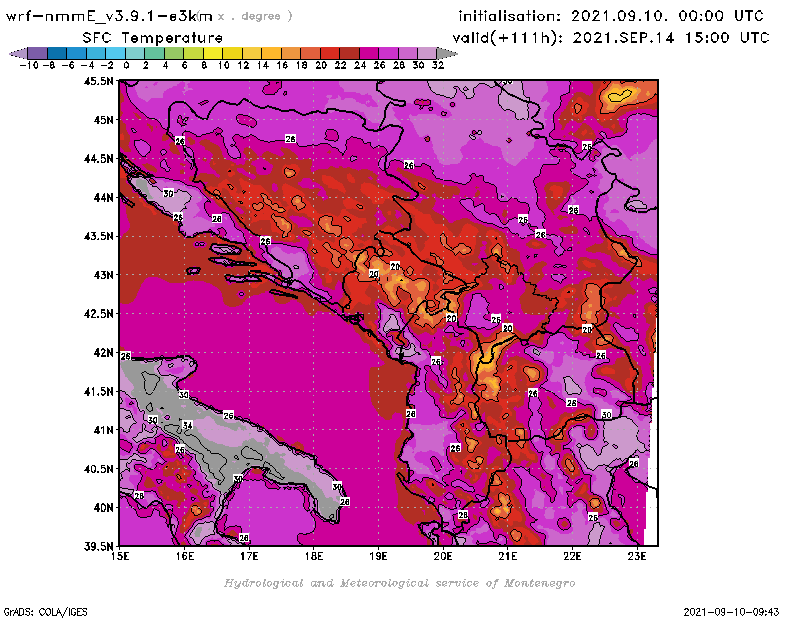
Task: Pick the legend swatch between 18 and 20
Action: point(310,53)
